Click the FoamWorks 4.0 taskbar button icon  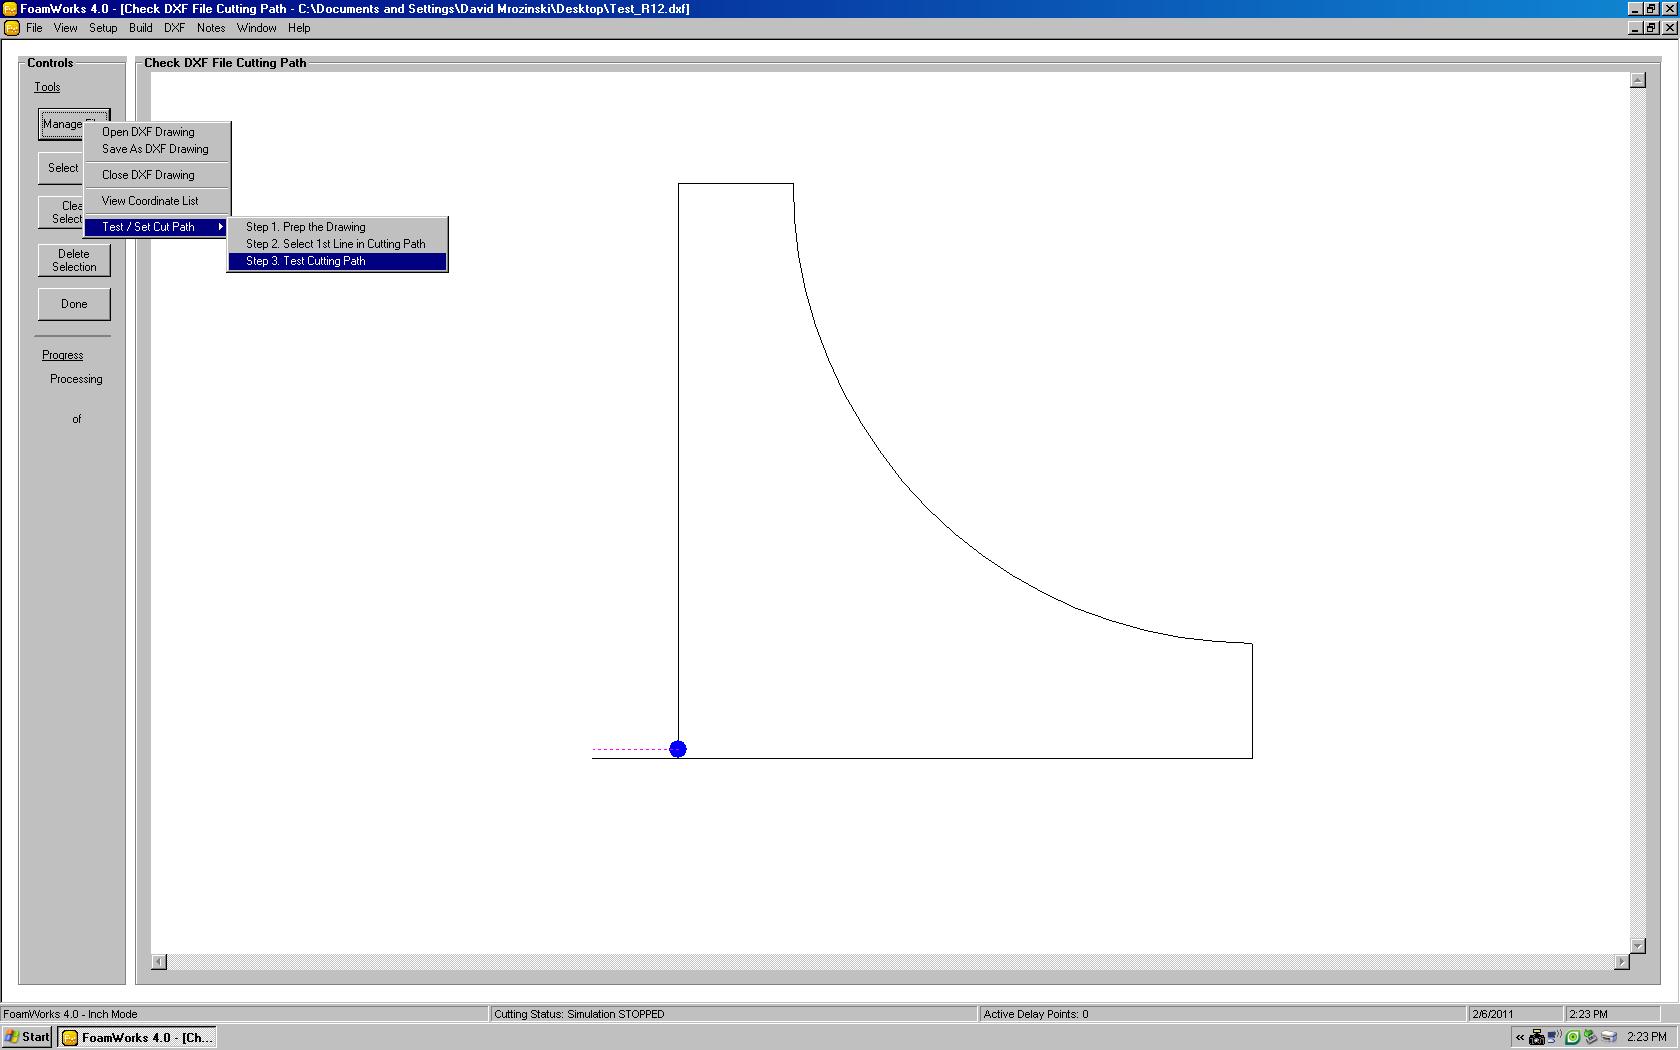pyautogui.click(x=68, y=1037)
